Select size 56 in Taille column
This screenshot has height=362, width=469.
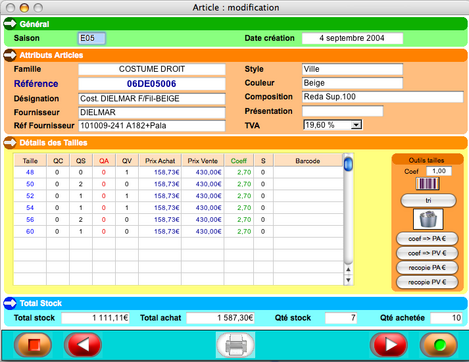click(30, 220)
